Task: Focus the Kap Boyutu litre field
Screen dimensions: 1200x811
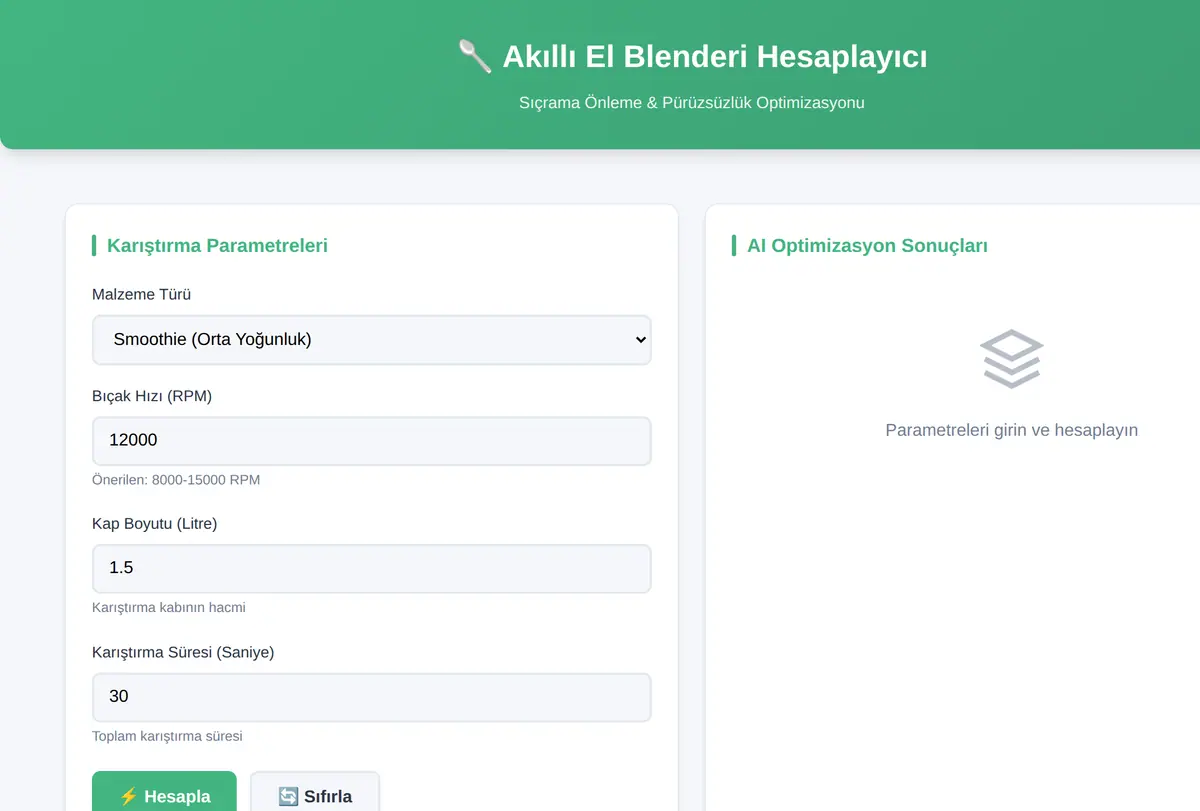Action: click(x=371, y=569)
